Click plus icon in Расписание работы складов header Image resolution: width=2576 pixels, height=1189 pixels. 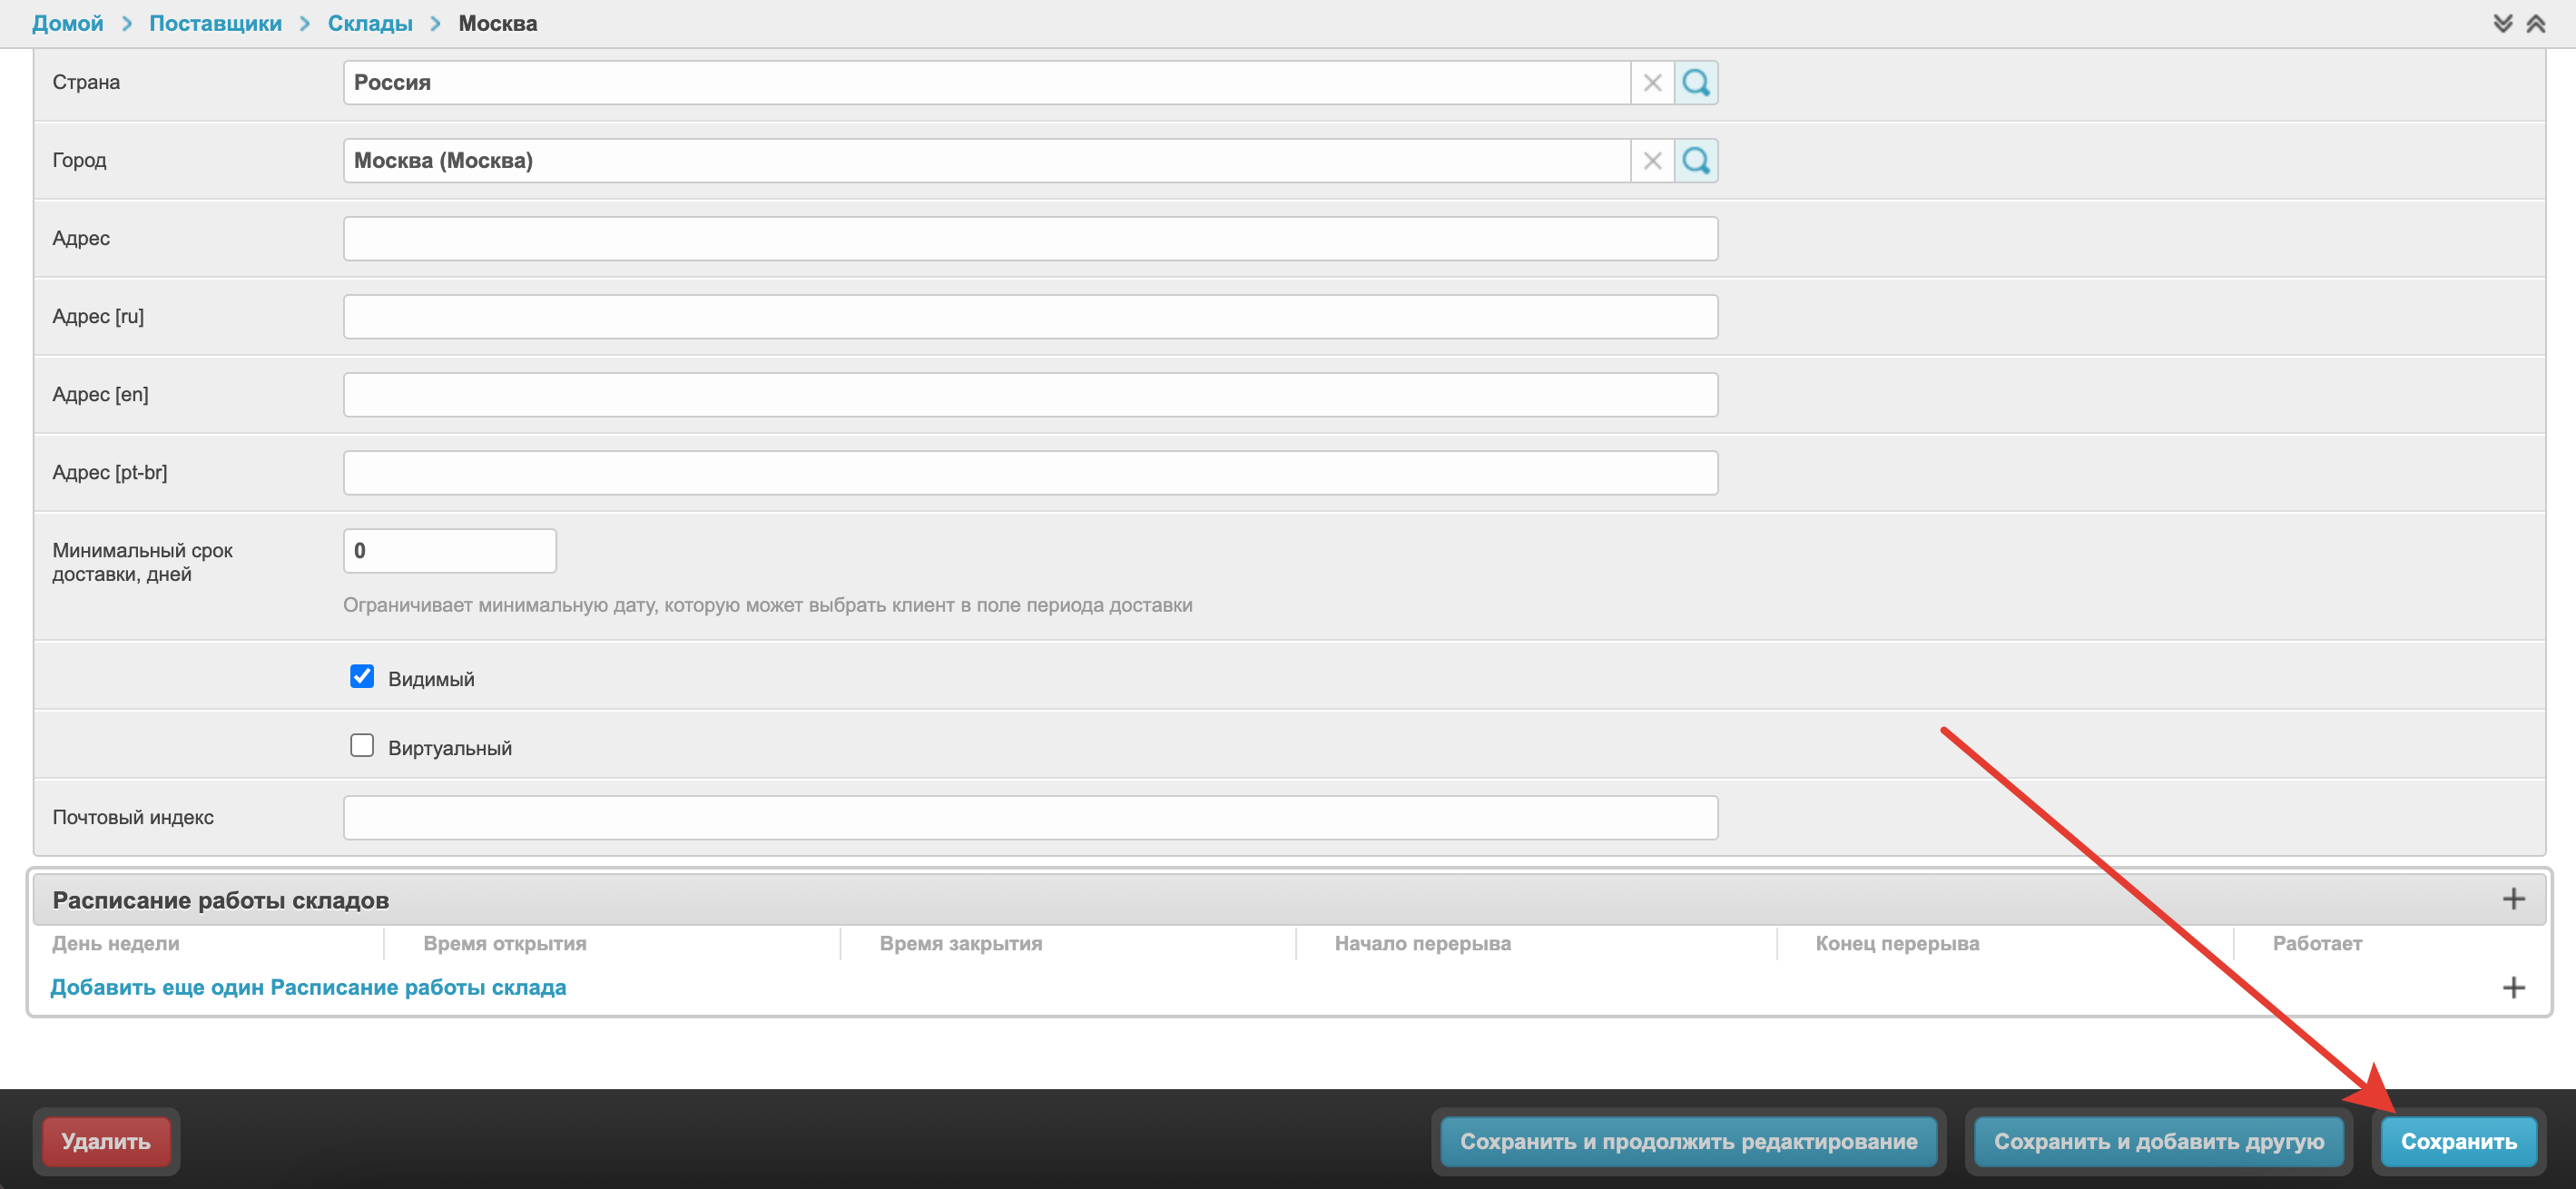[2513, 899]
